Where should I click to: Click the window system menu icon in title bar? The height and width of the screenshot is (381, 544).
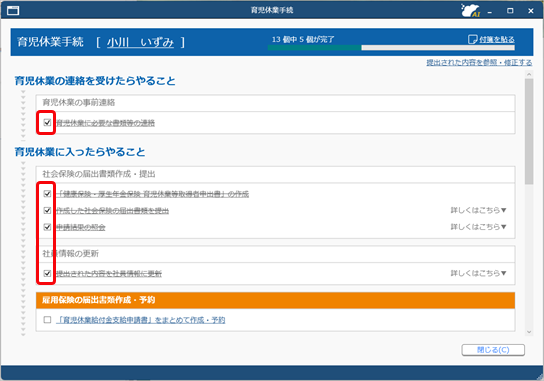tap(13, 11)
